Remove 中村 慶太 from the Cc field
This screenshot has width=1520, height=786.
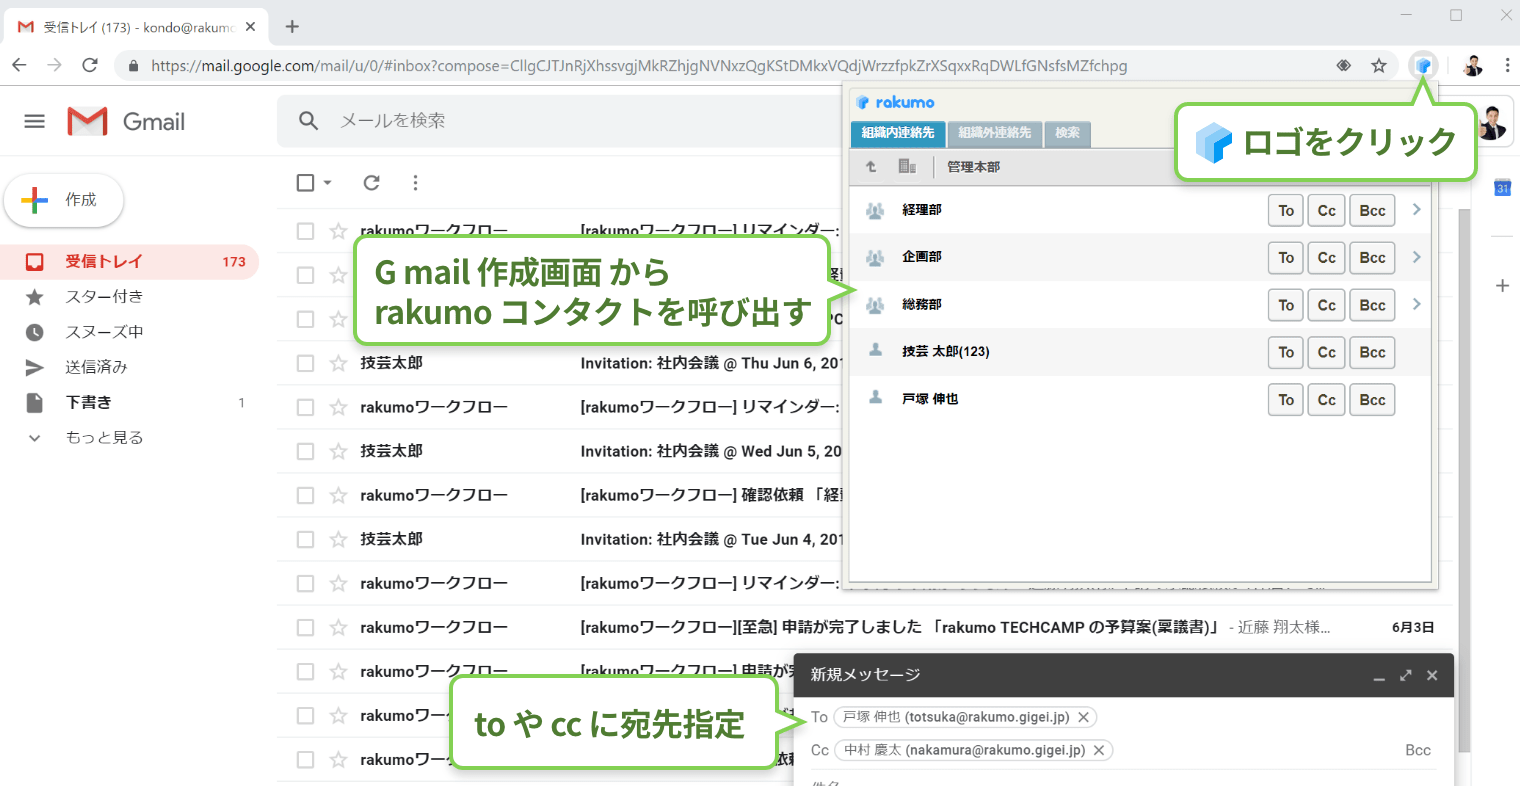tap(1099, 750)
